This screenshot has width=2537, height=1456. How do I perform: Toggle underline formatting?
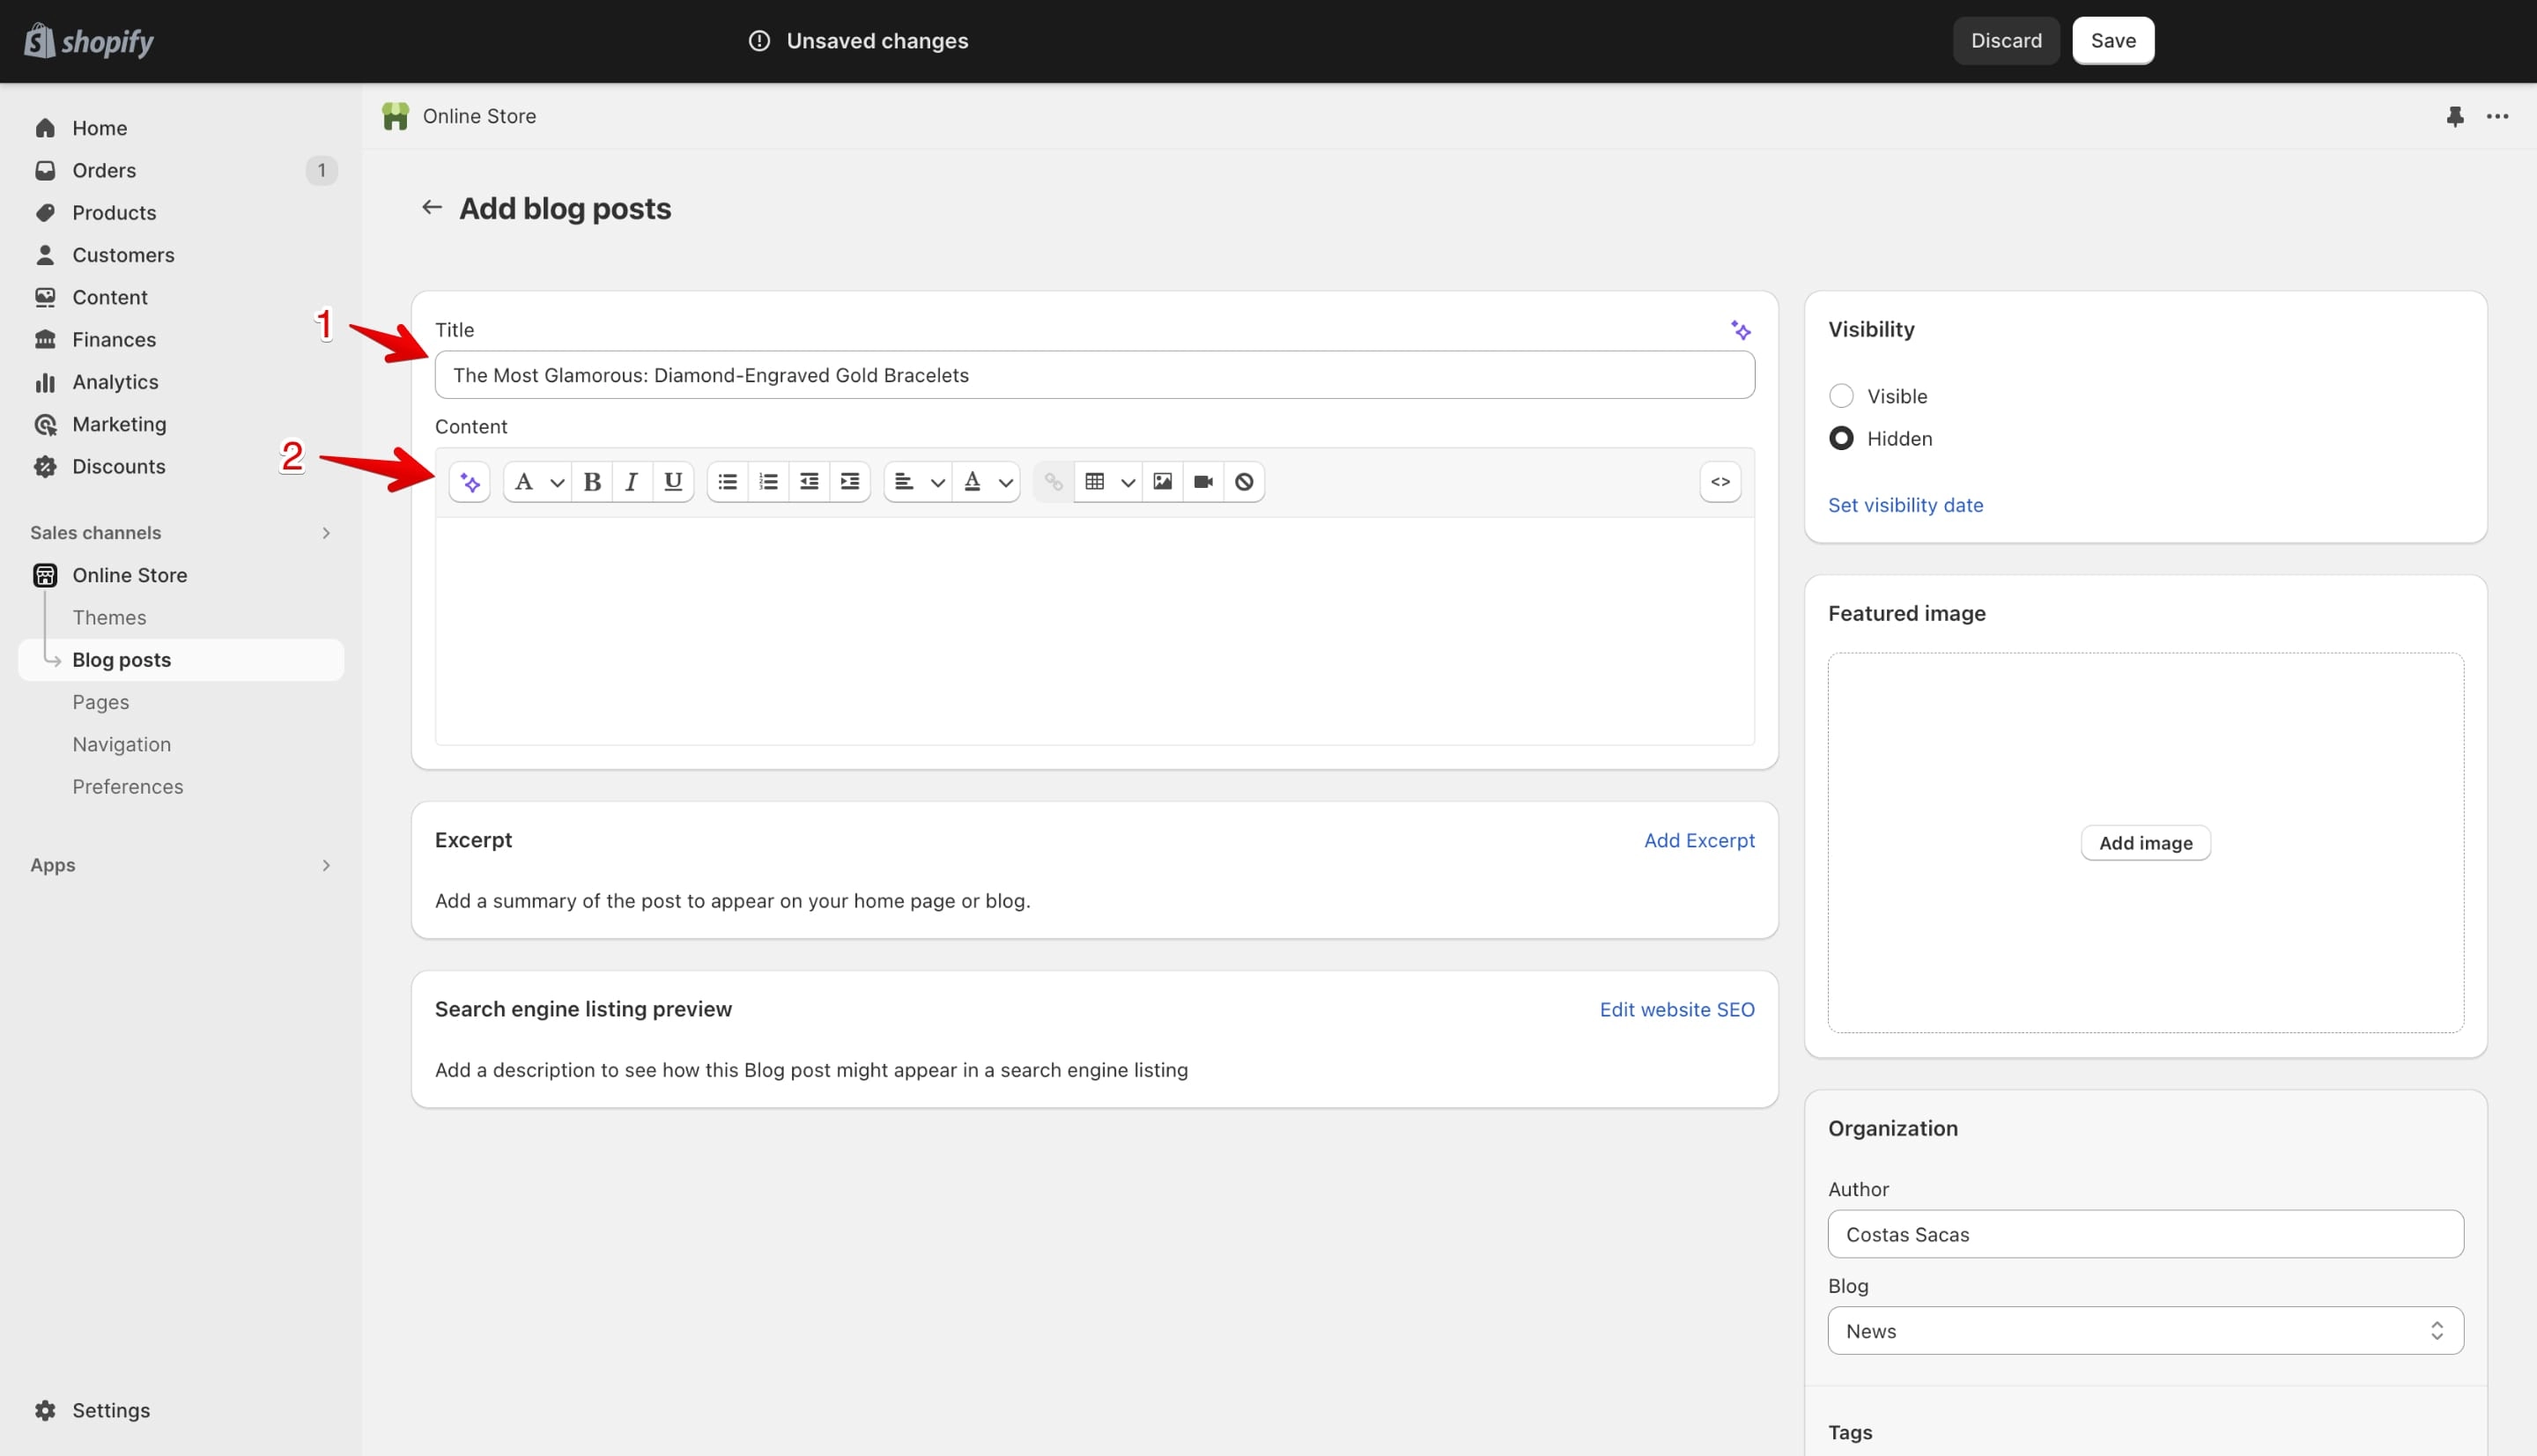coord(673,482)
